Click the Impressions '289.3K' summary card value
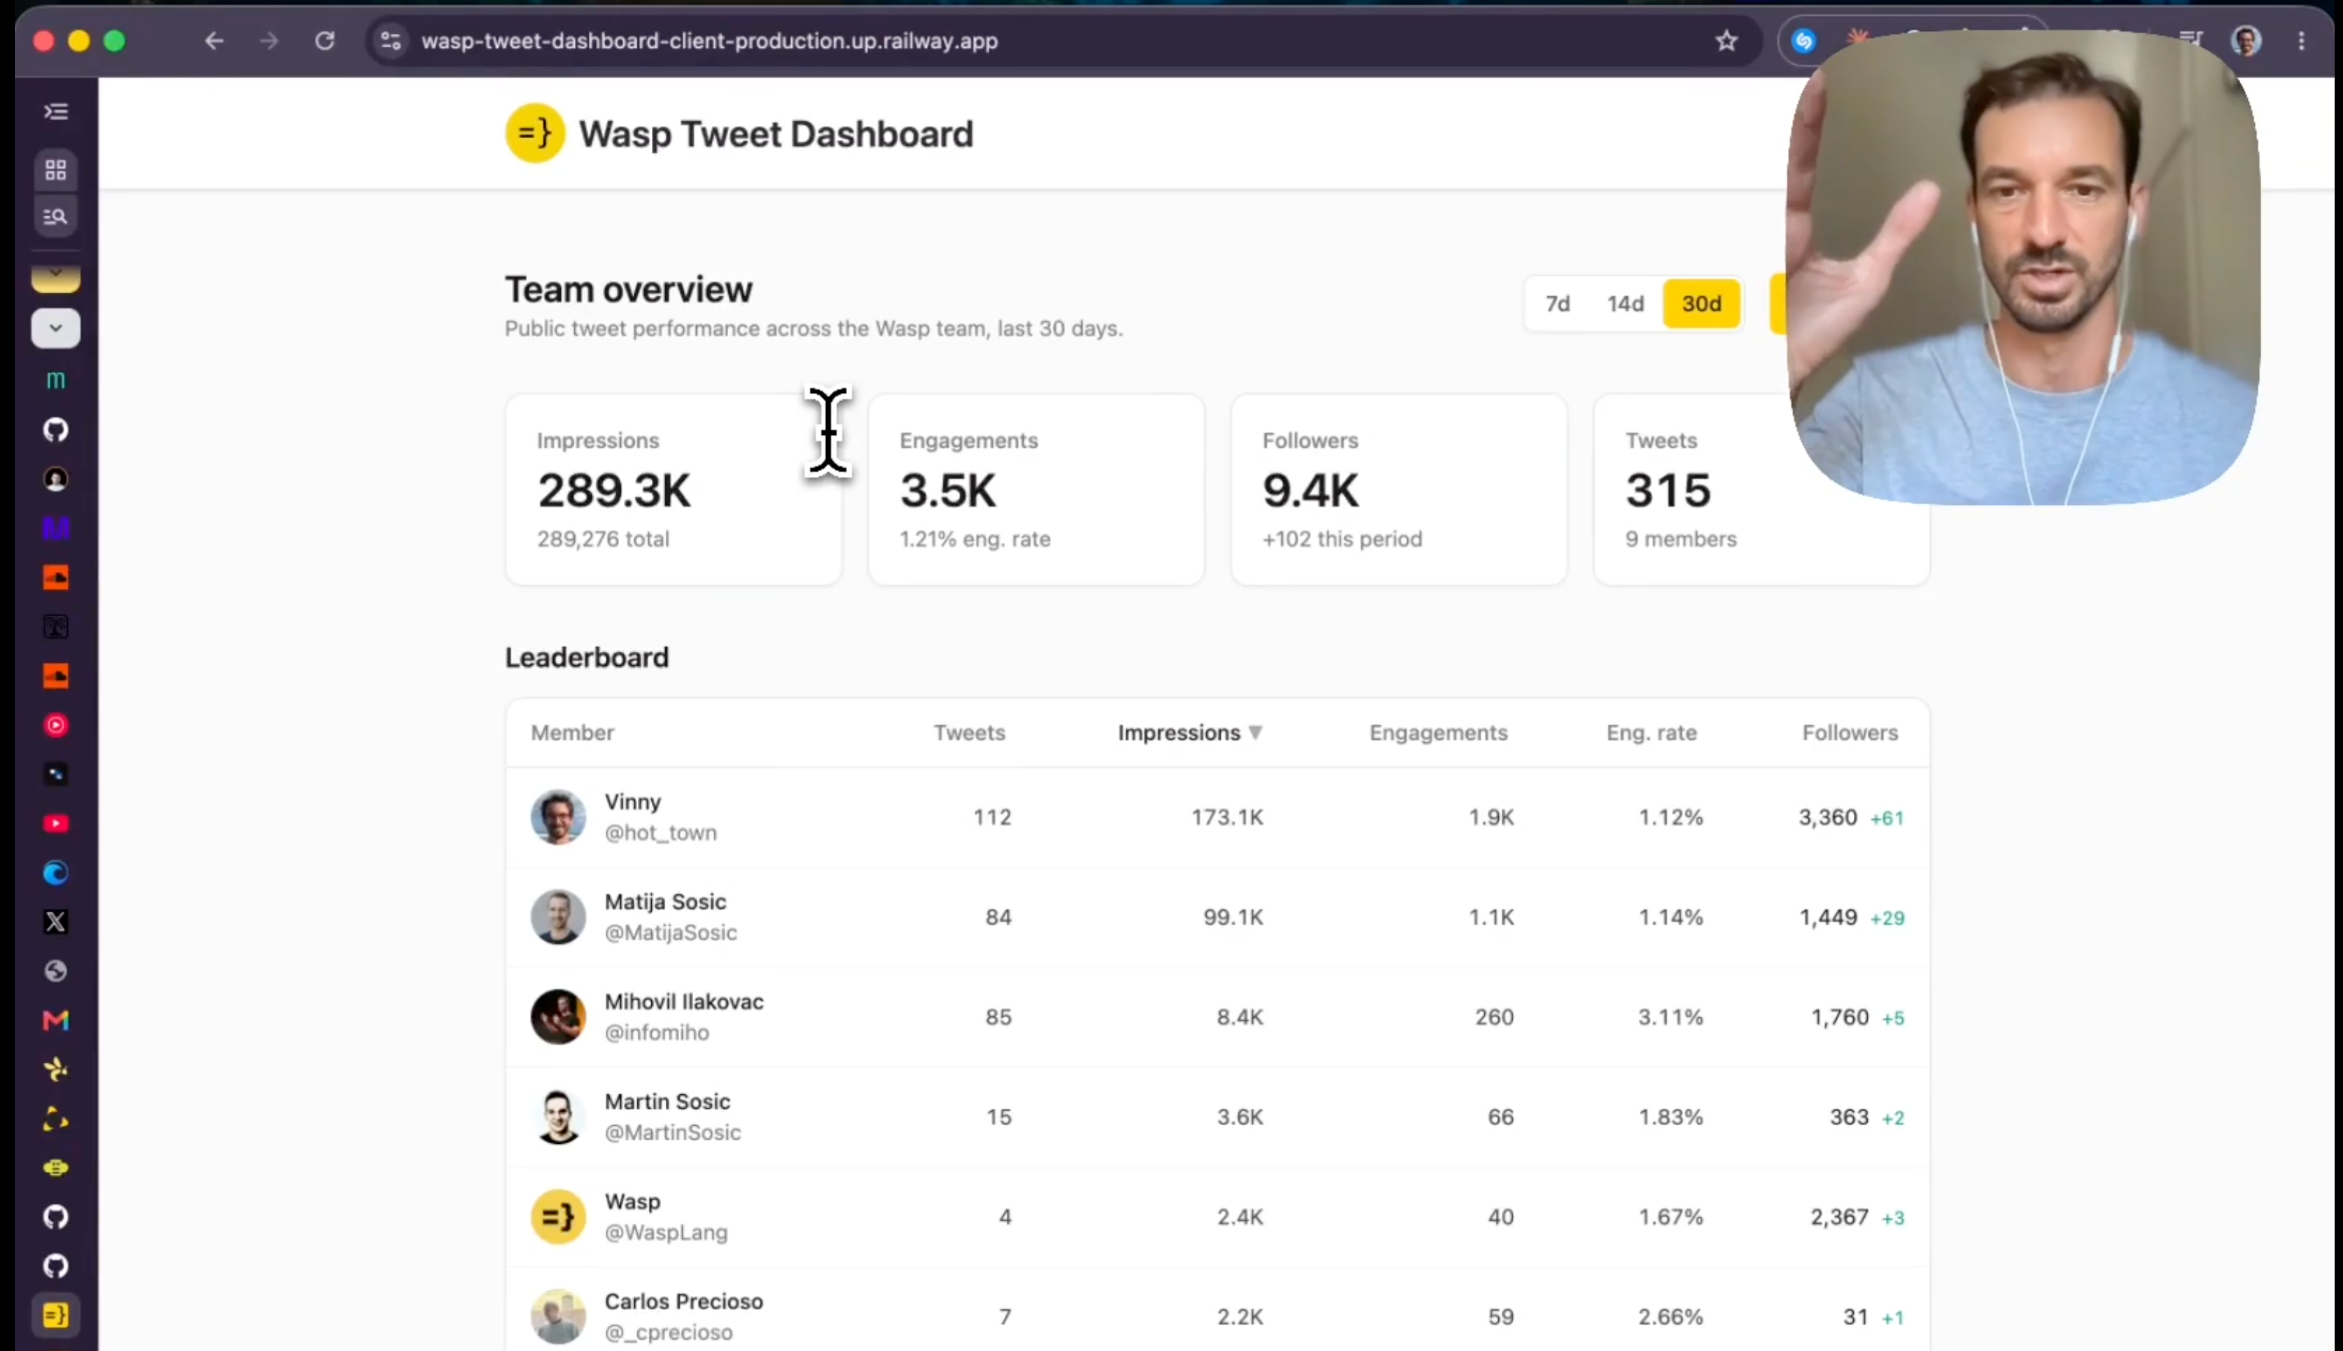 (614, 490)
